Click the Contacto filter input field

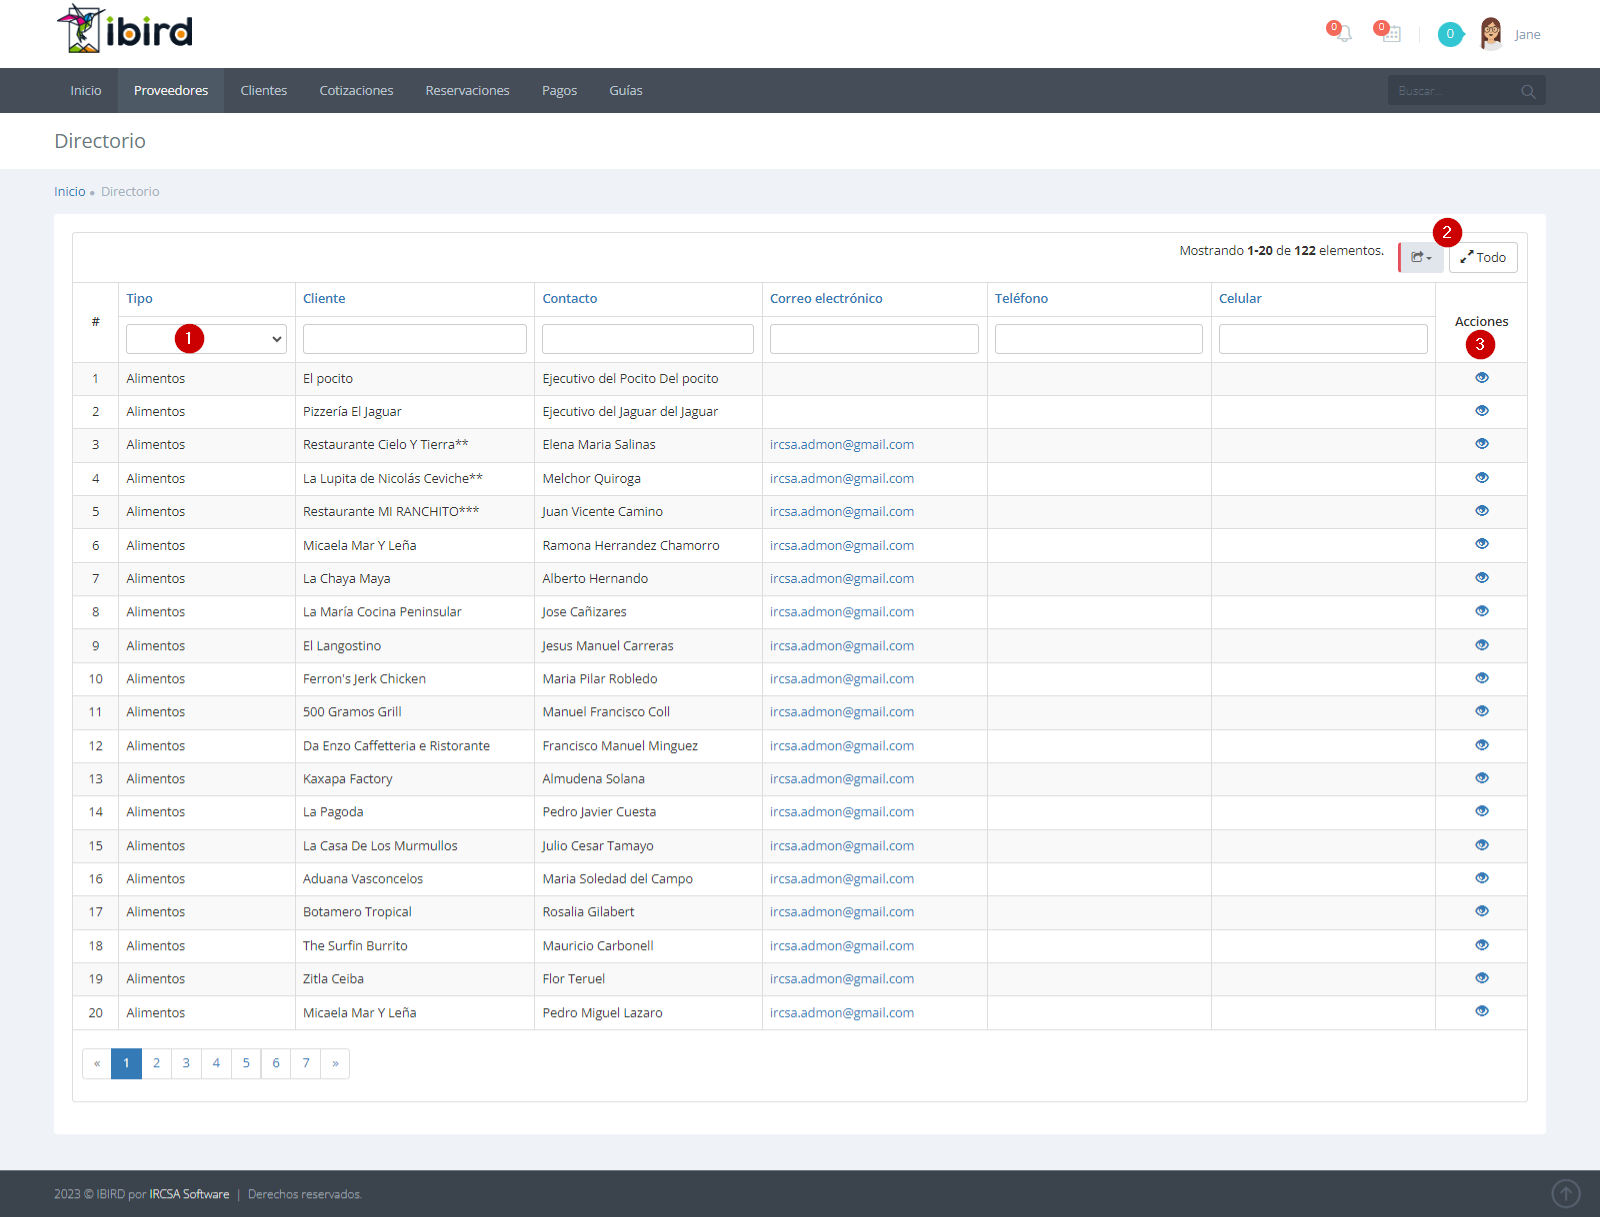click(648, 339)
